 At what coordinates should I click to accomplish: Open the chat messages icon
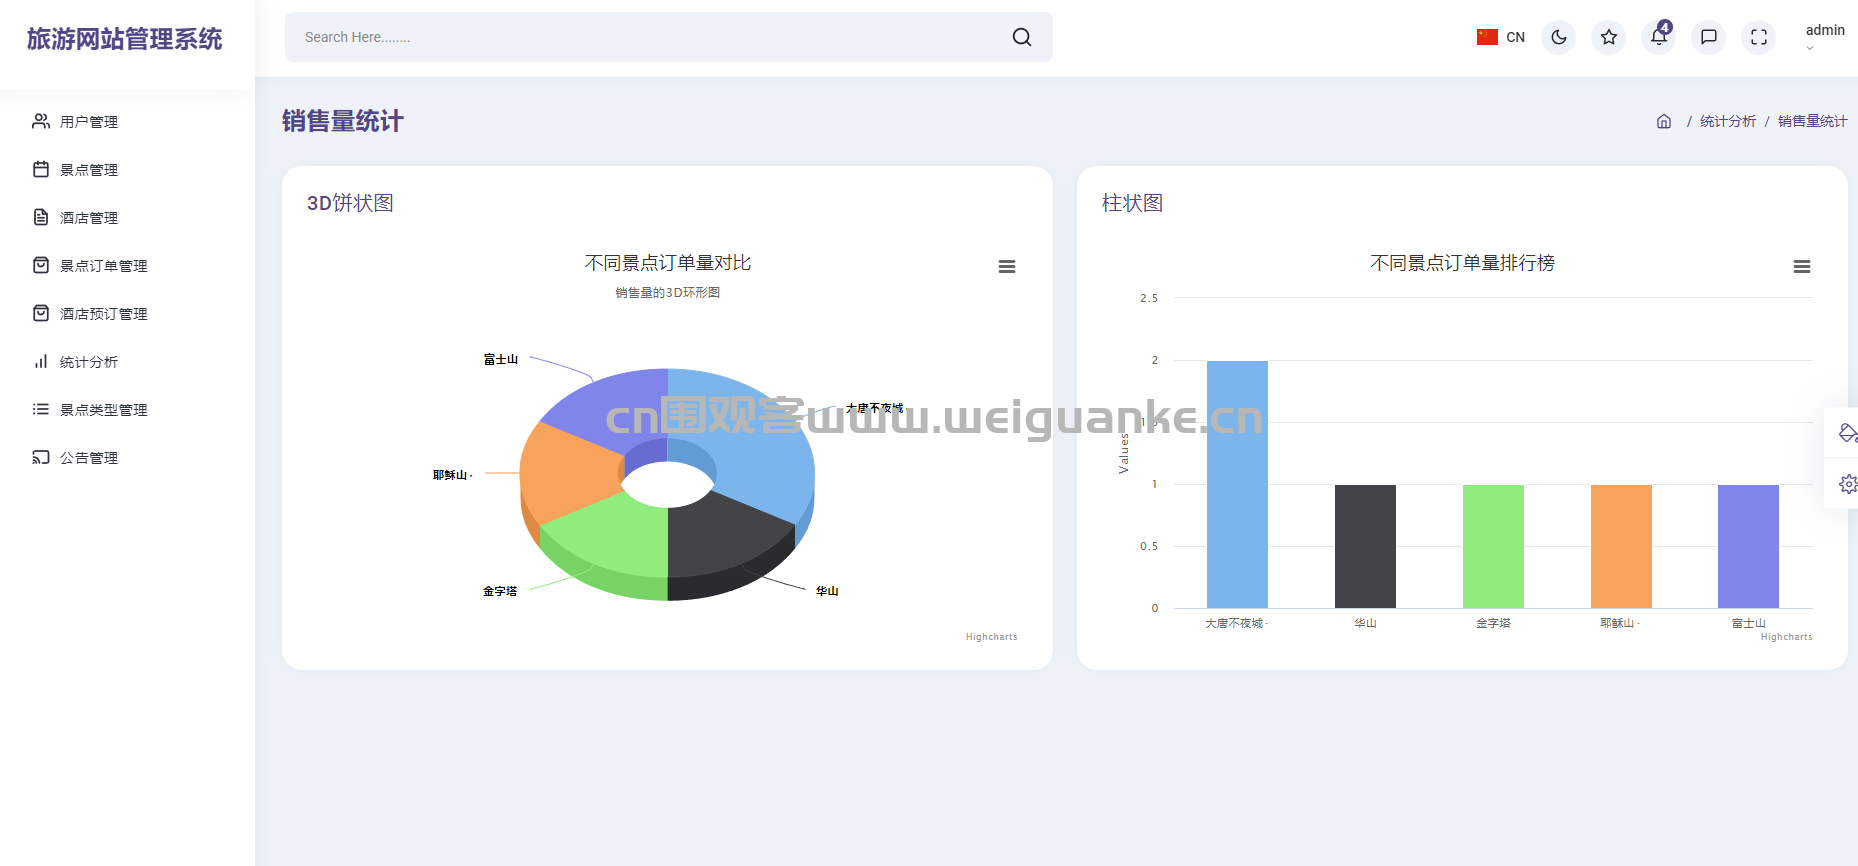point(1708,37)
